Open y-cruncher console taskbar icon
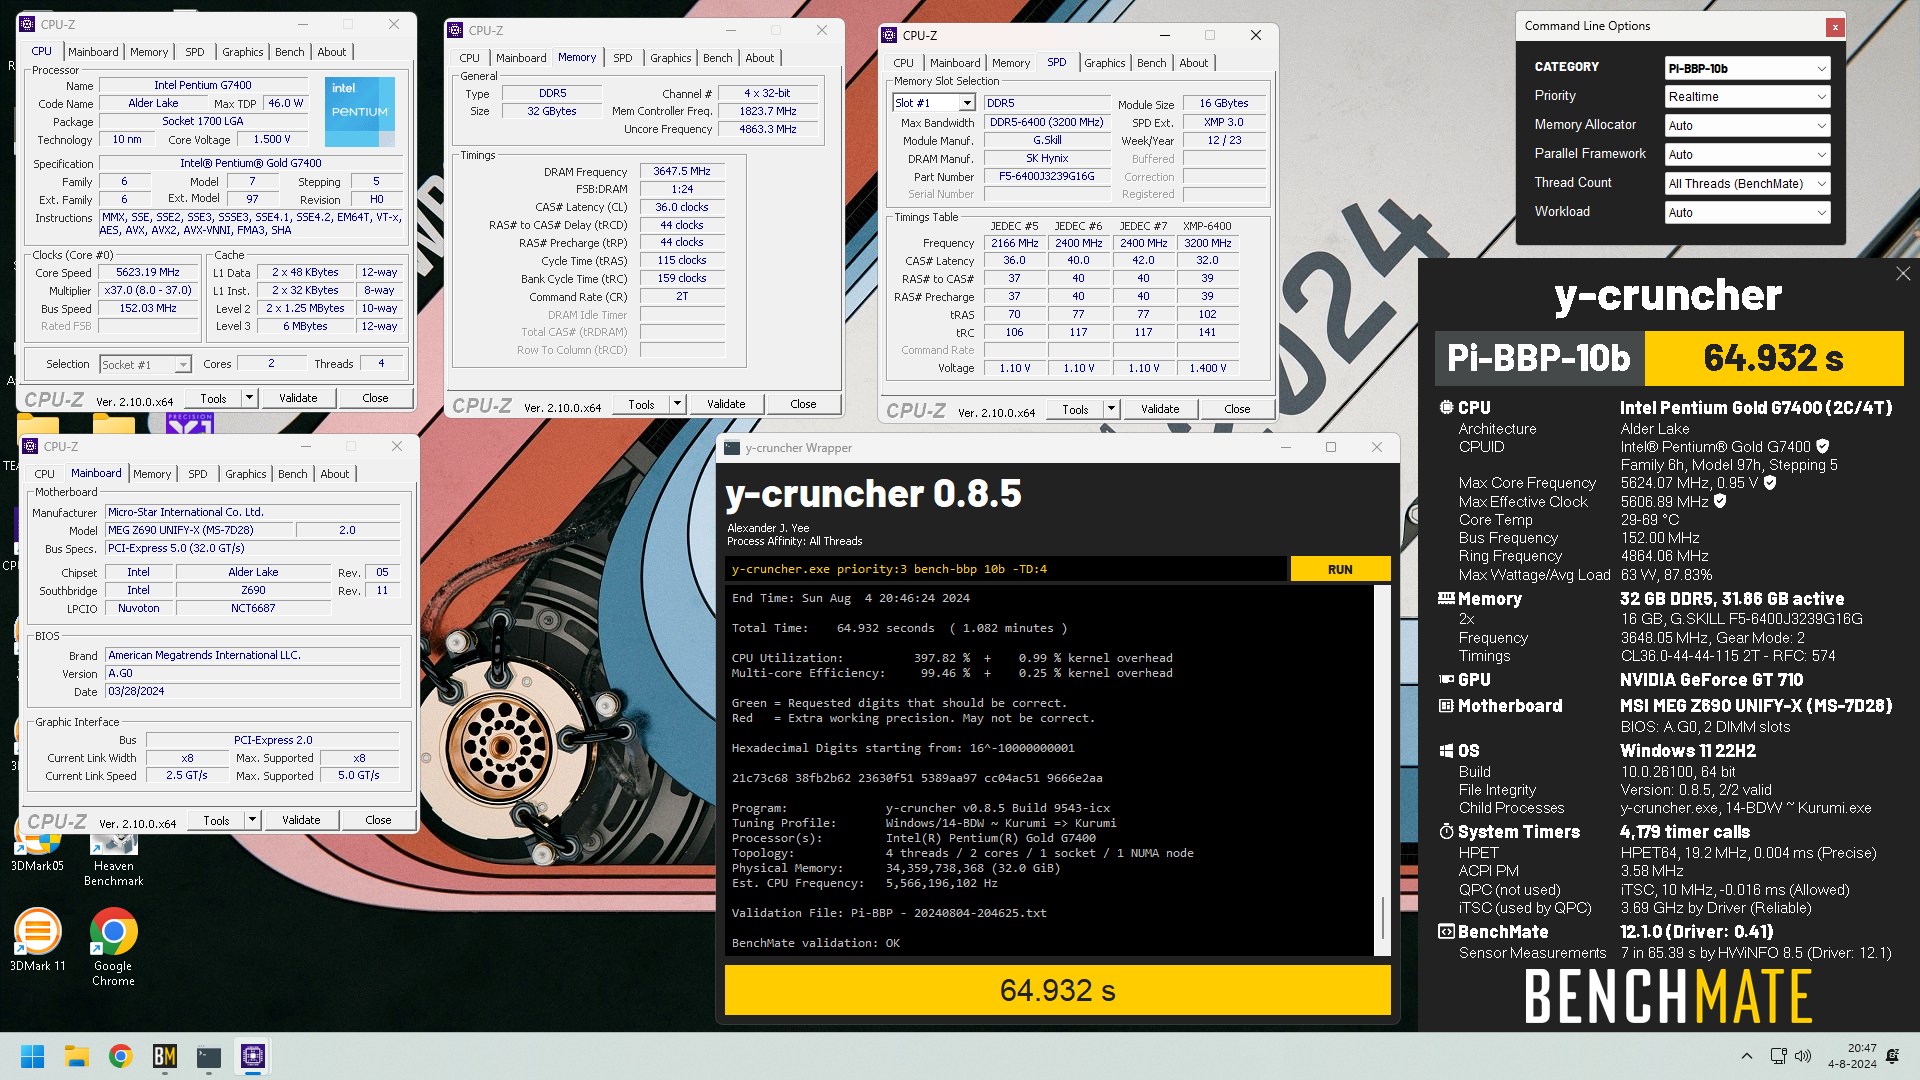1920x1080 pixels. point(208,1056)
